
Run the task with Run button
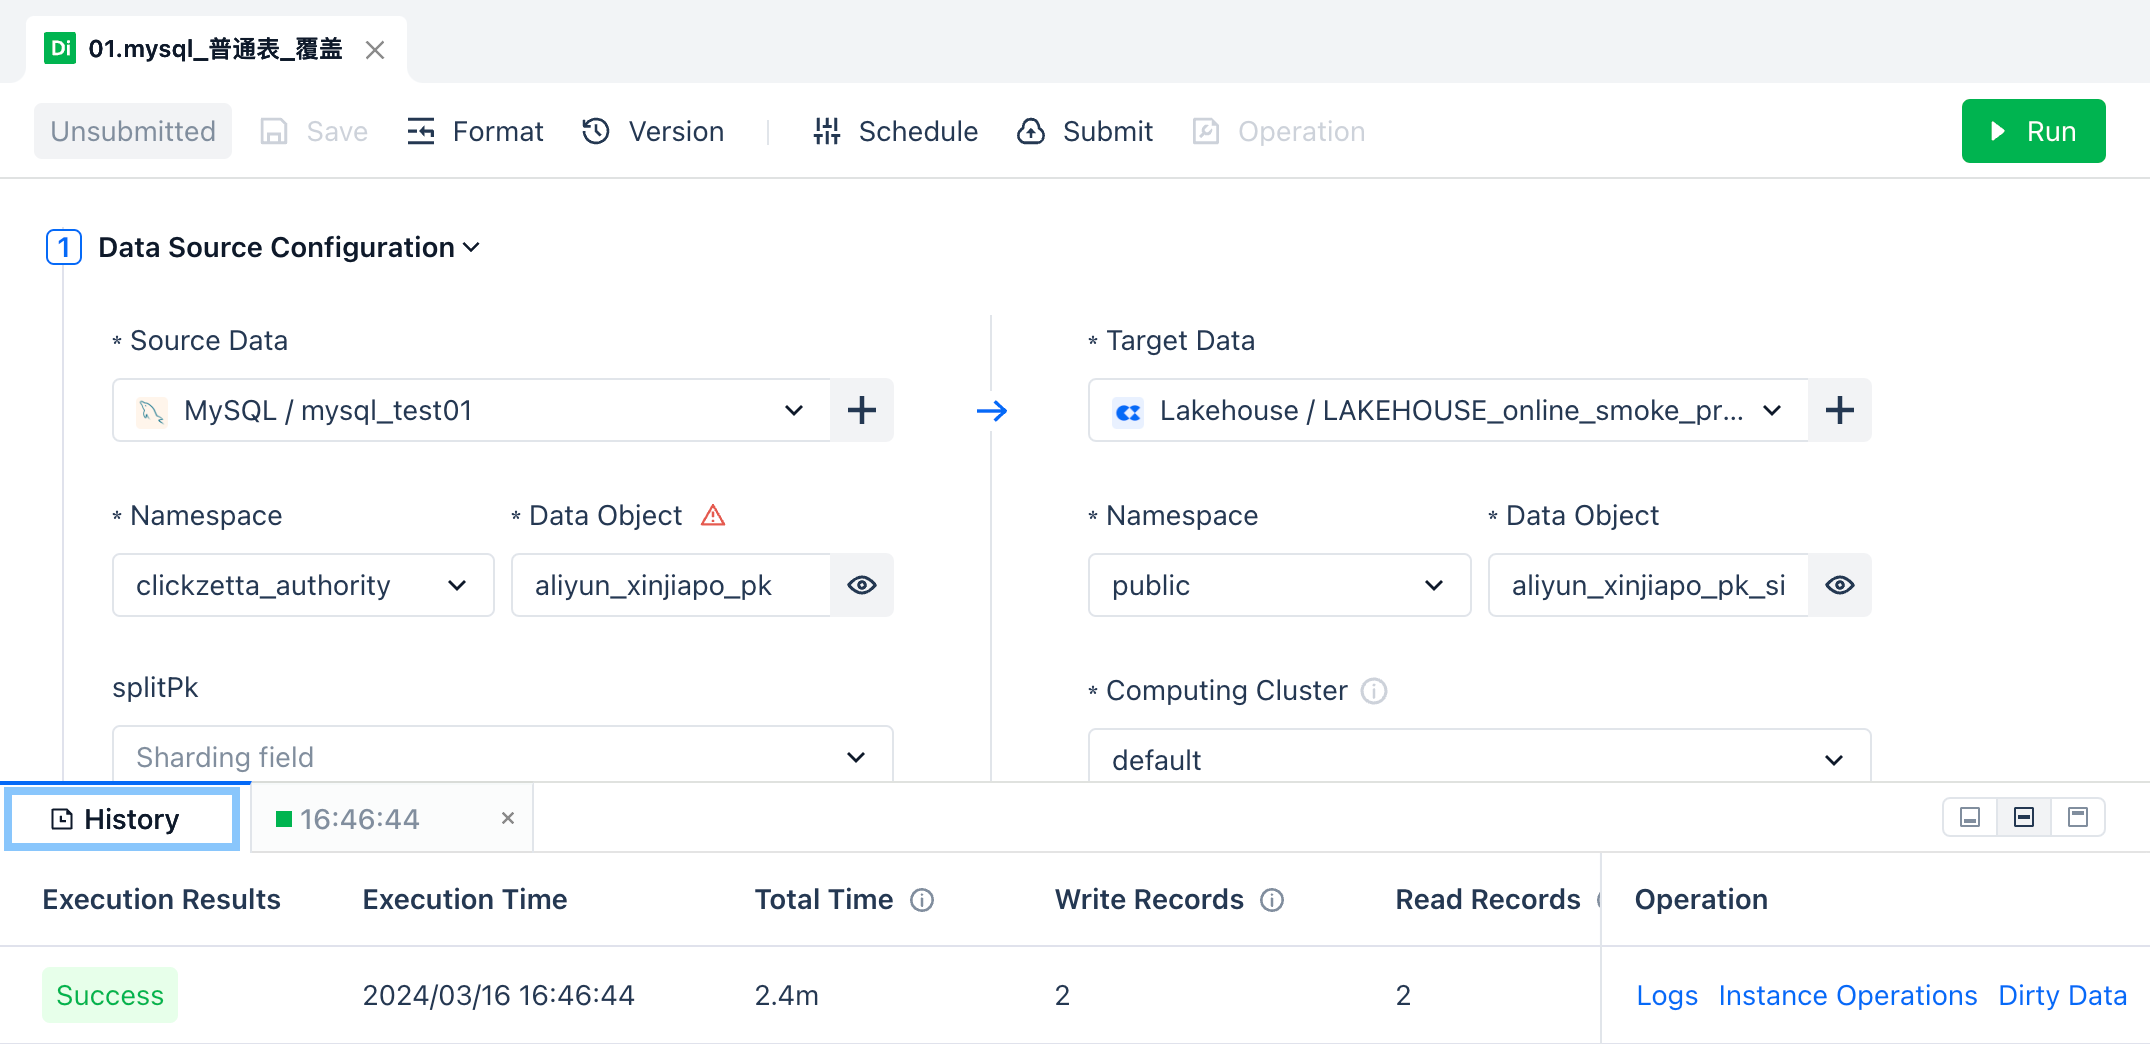pos(2032,131)
